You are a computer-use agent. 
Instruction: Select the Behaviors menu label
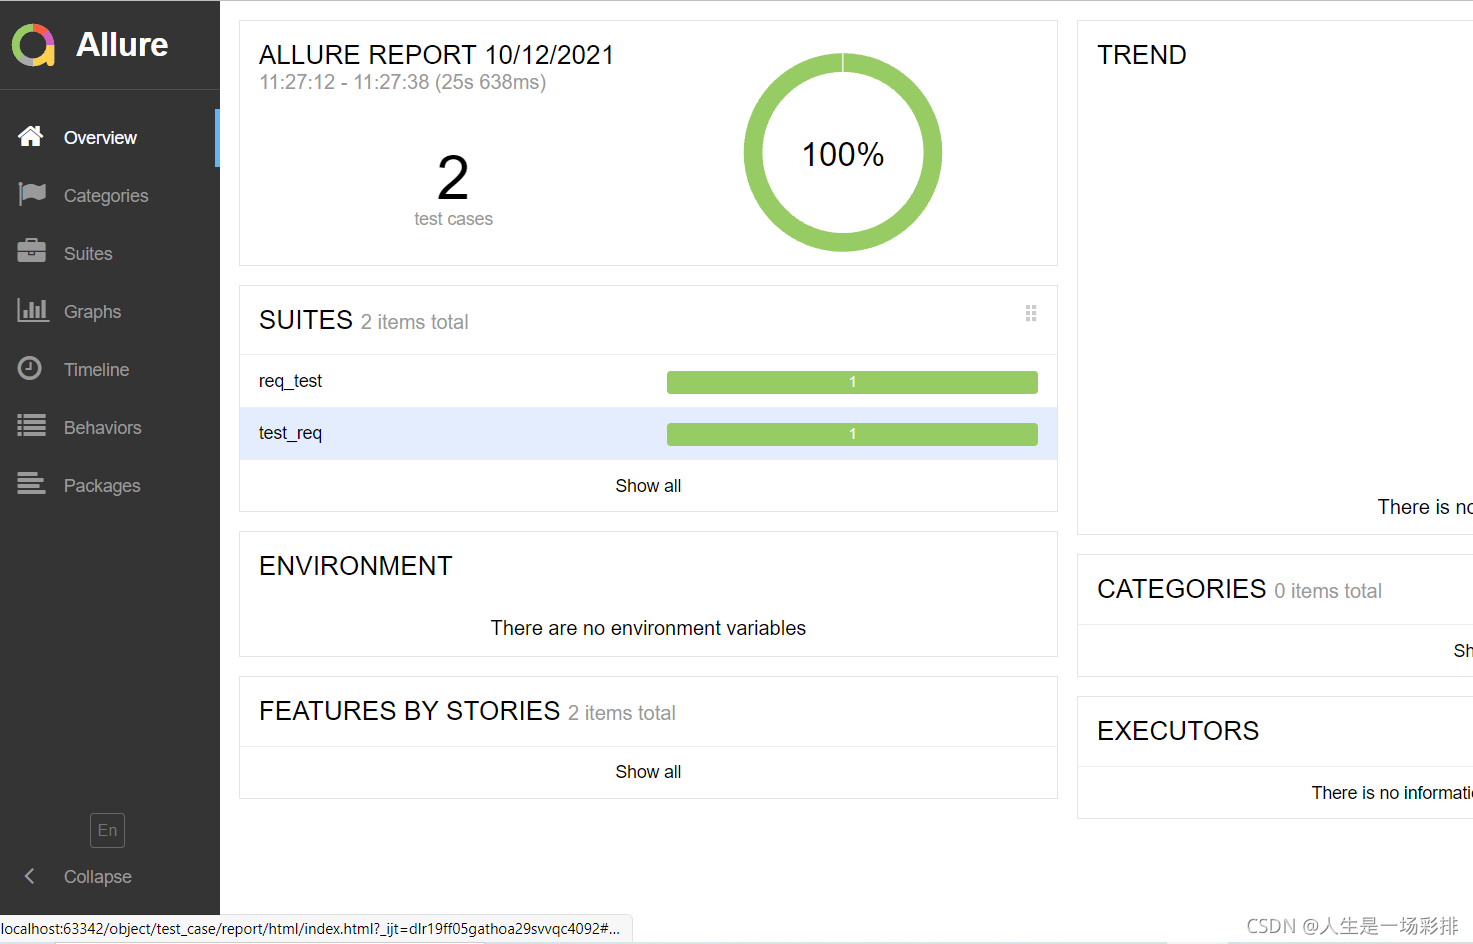tap(102, 428)
